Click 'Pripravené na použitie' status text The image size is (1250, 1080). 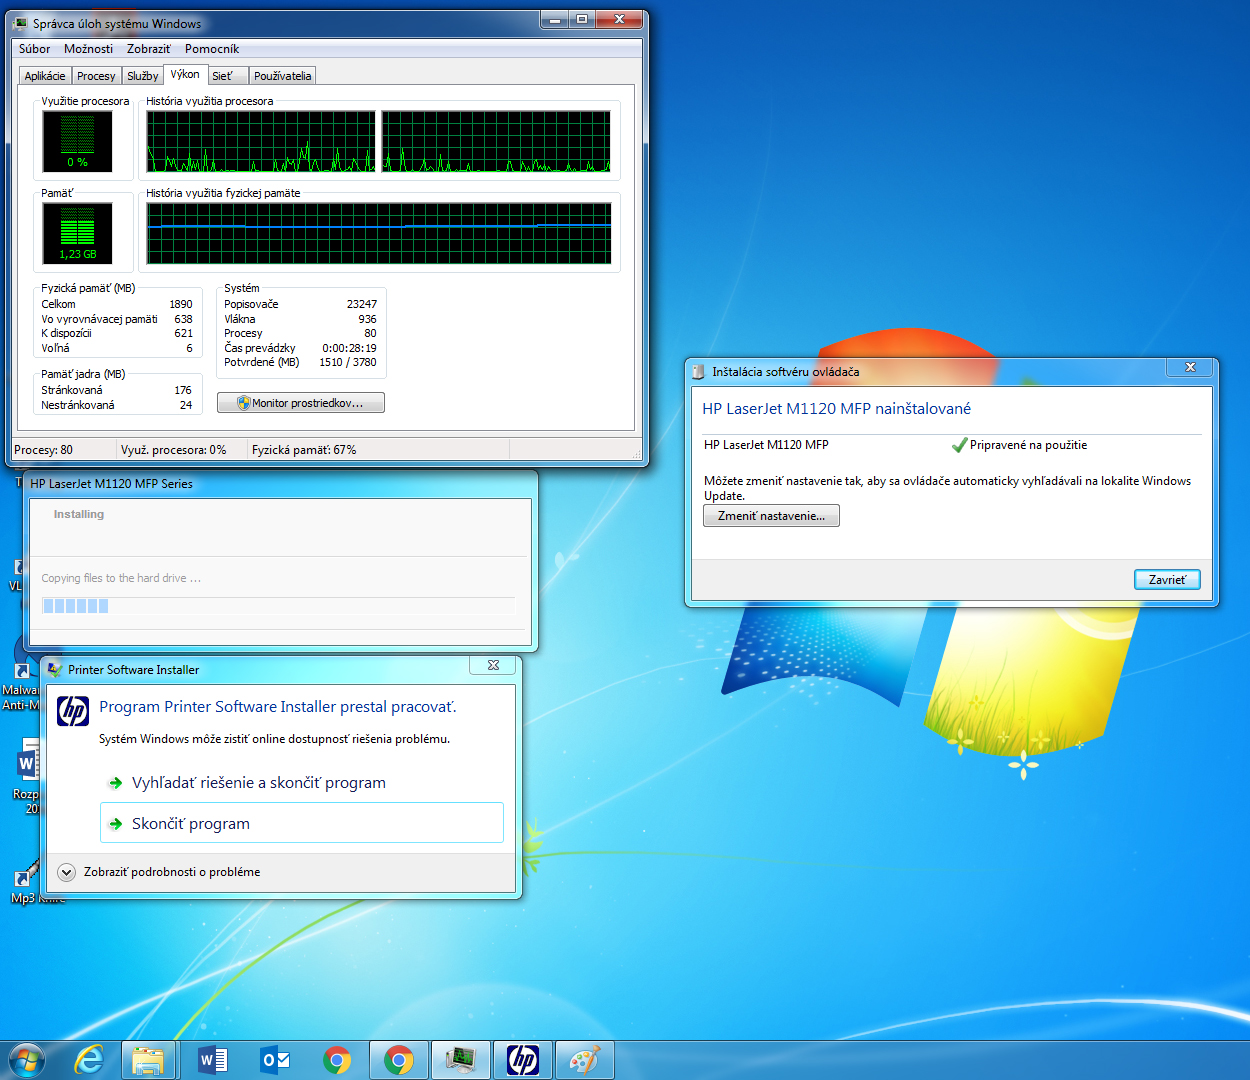(x=1028, y=445)
